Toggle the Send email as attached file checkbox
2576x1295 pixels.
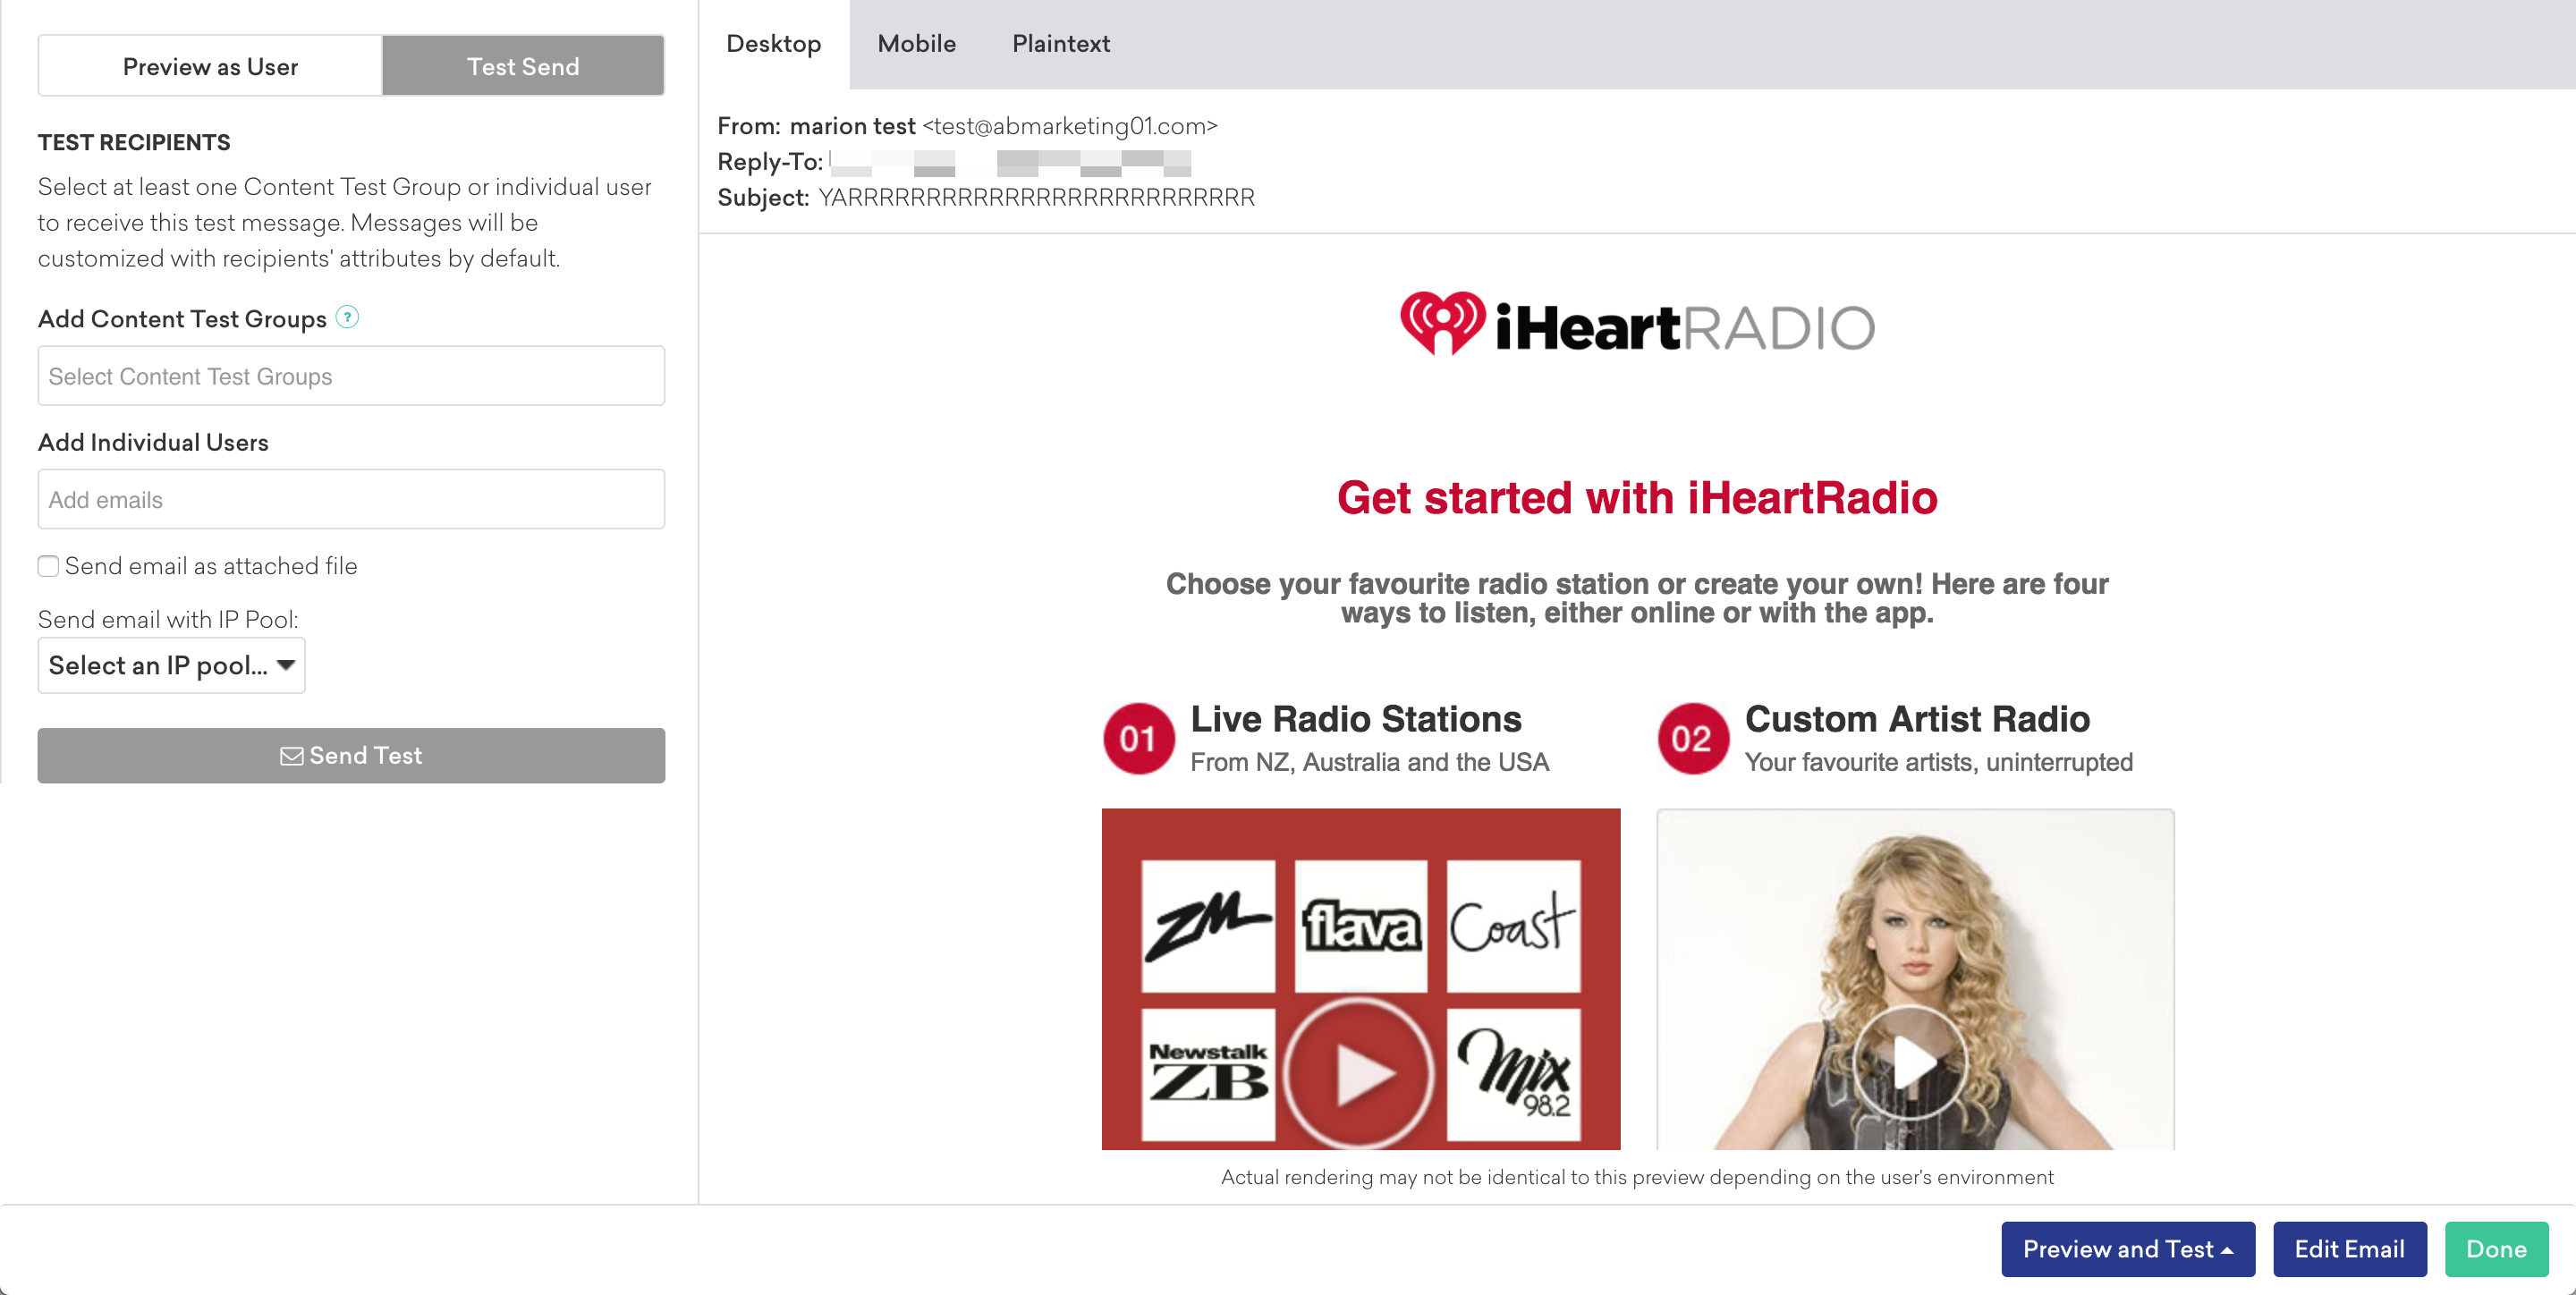pyautogui.click(x=48, y=567)
